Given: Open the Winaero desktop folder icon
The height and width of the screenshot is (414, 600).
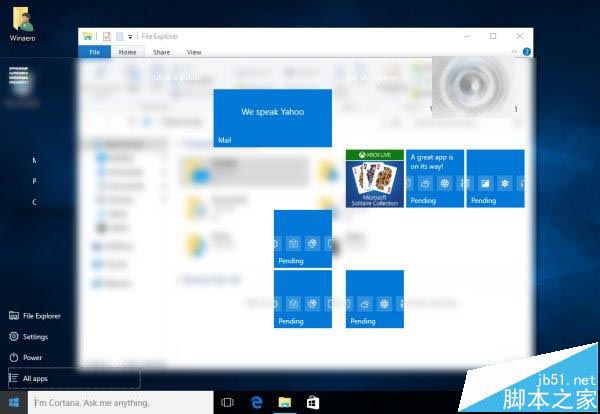Looking at the screenshot, I should 23,23.
